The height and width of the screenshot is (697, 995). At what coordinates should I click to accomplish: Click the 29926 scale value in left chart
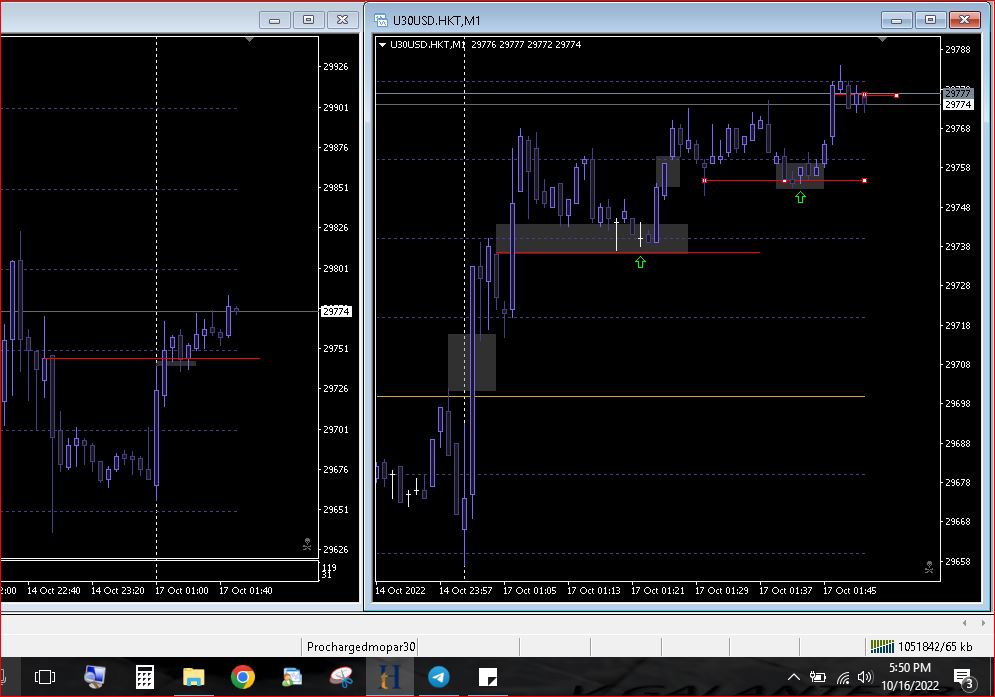336,67
